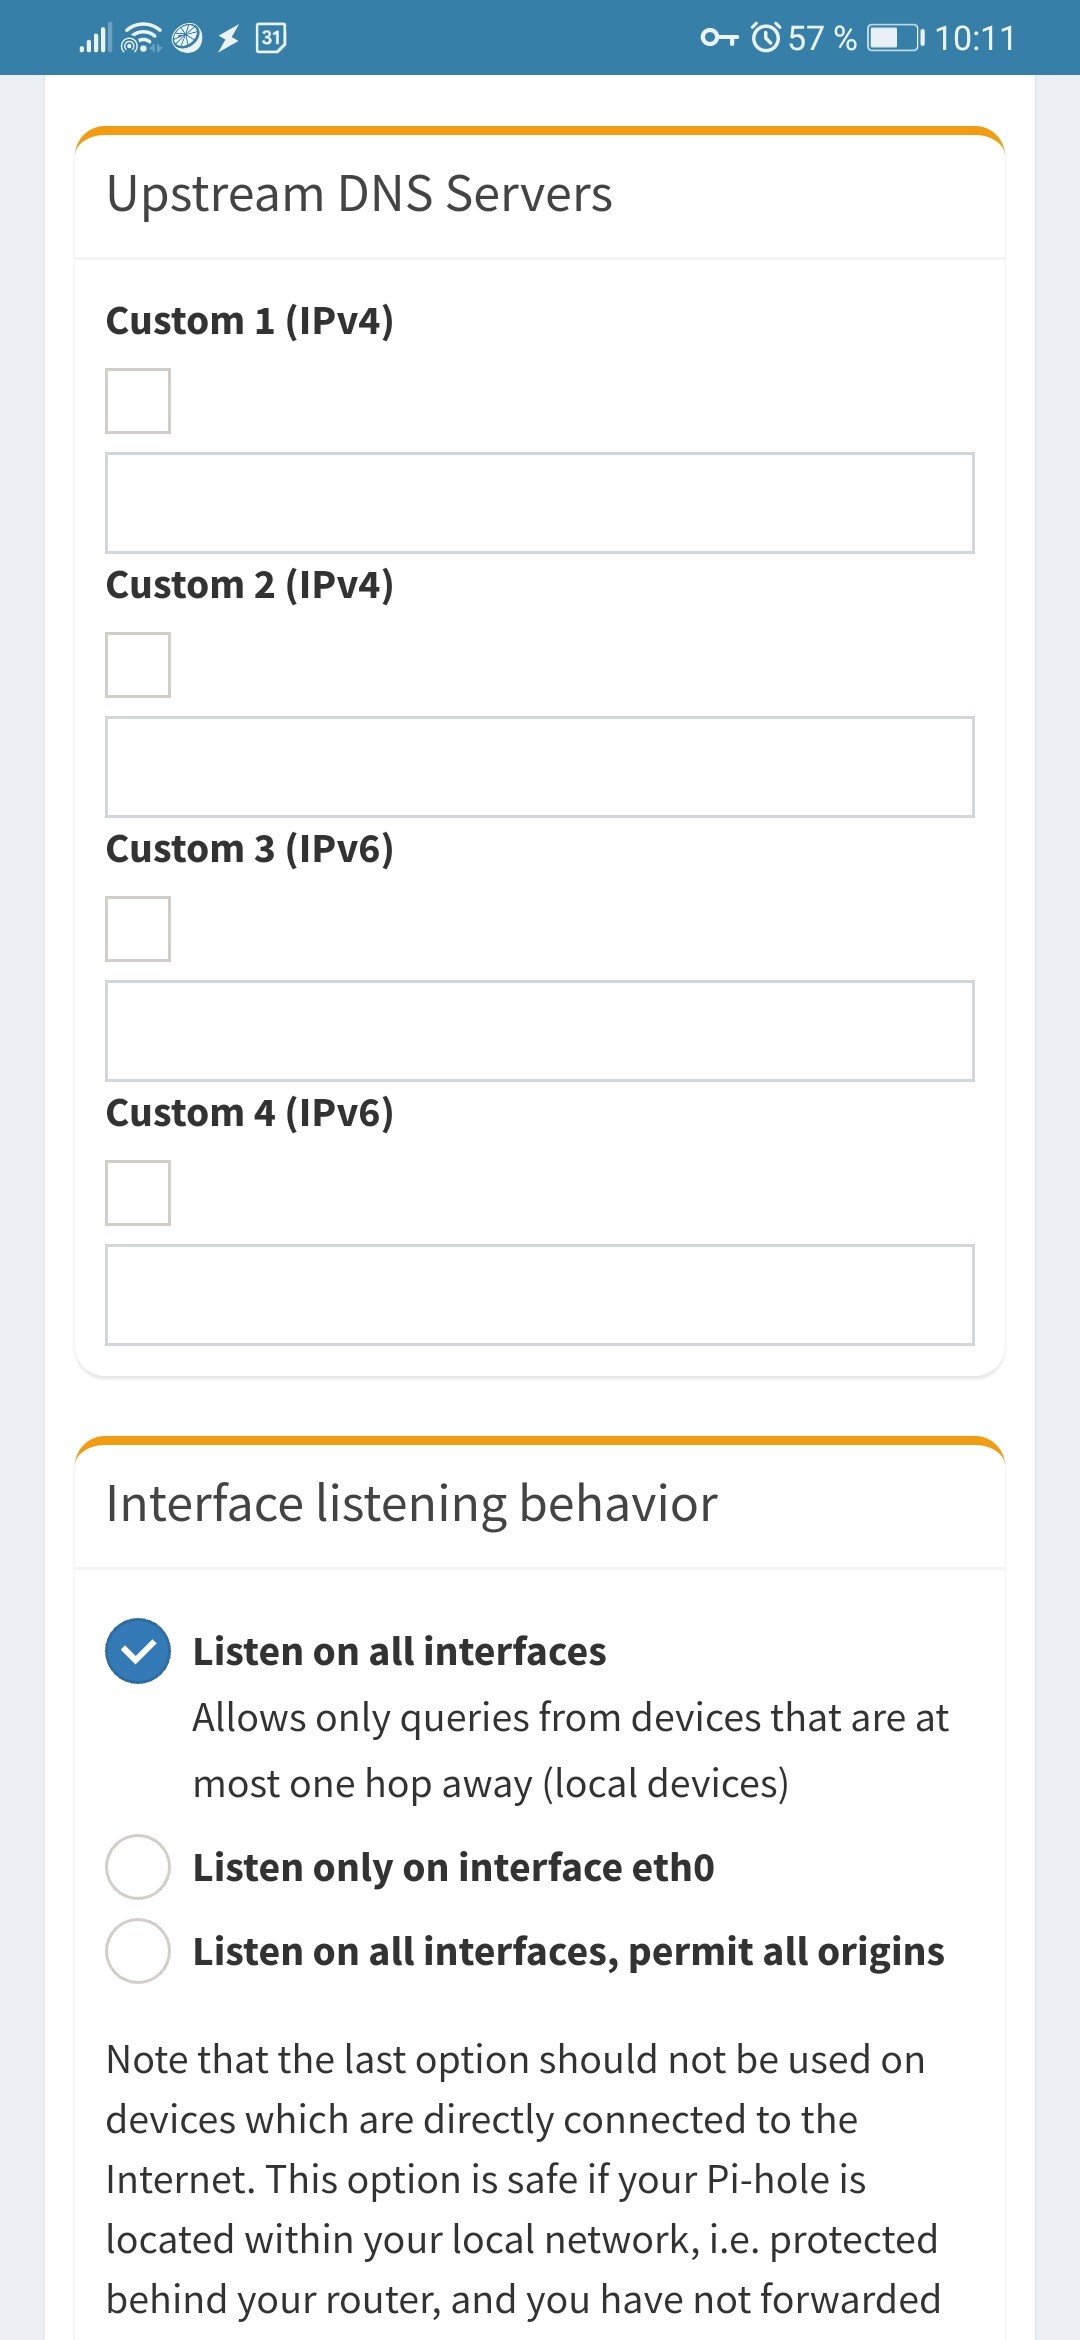1080x2340 pixels.
Task: Tap the calendar 31 notification icon
Action: (271, 38)
